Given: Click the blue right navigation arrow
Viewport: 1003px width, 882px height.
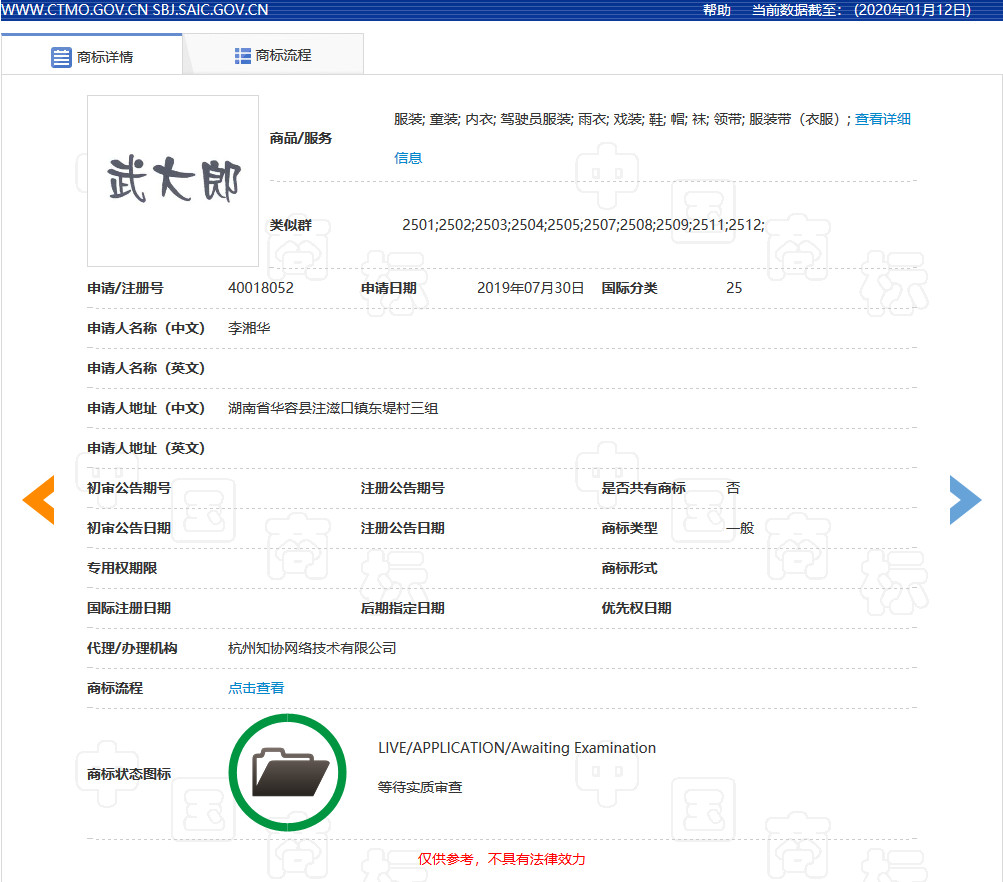Looking at the screenshot, I should click(x=964, y=500).
